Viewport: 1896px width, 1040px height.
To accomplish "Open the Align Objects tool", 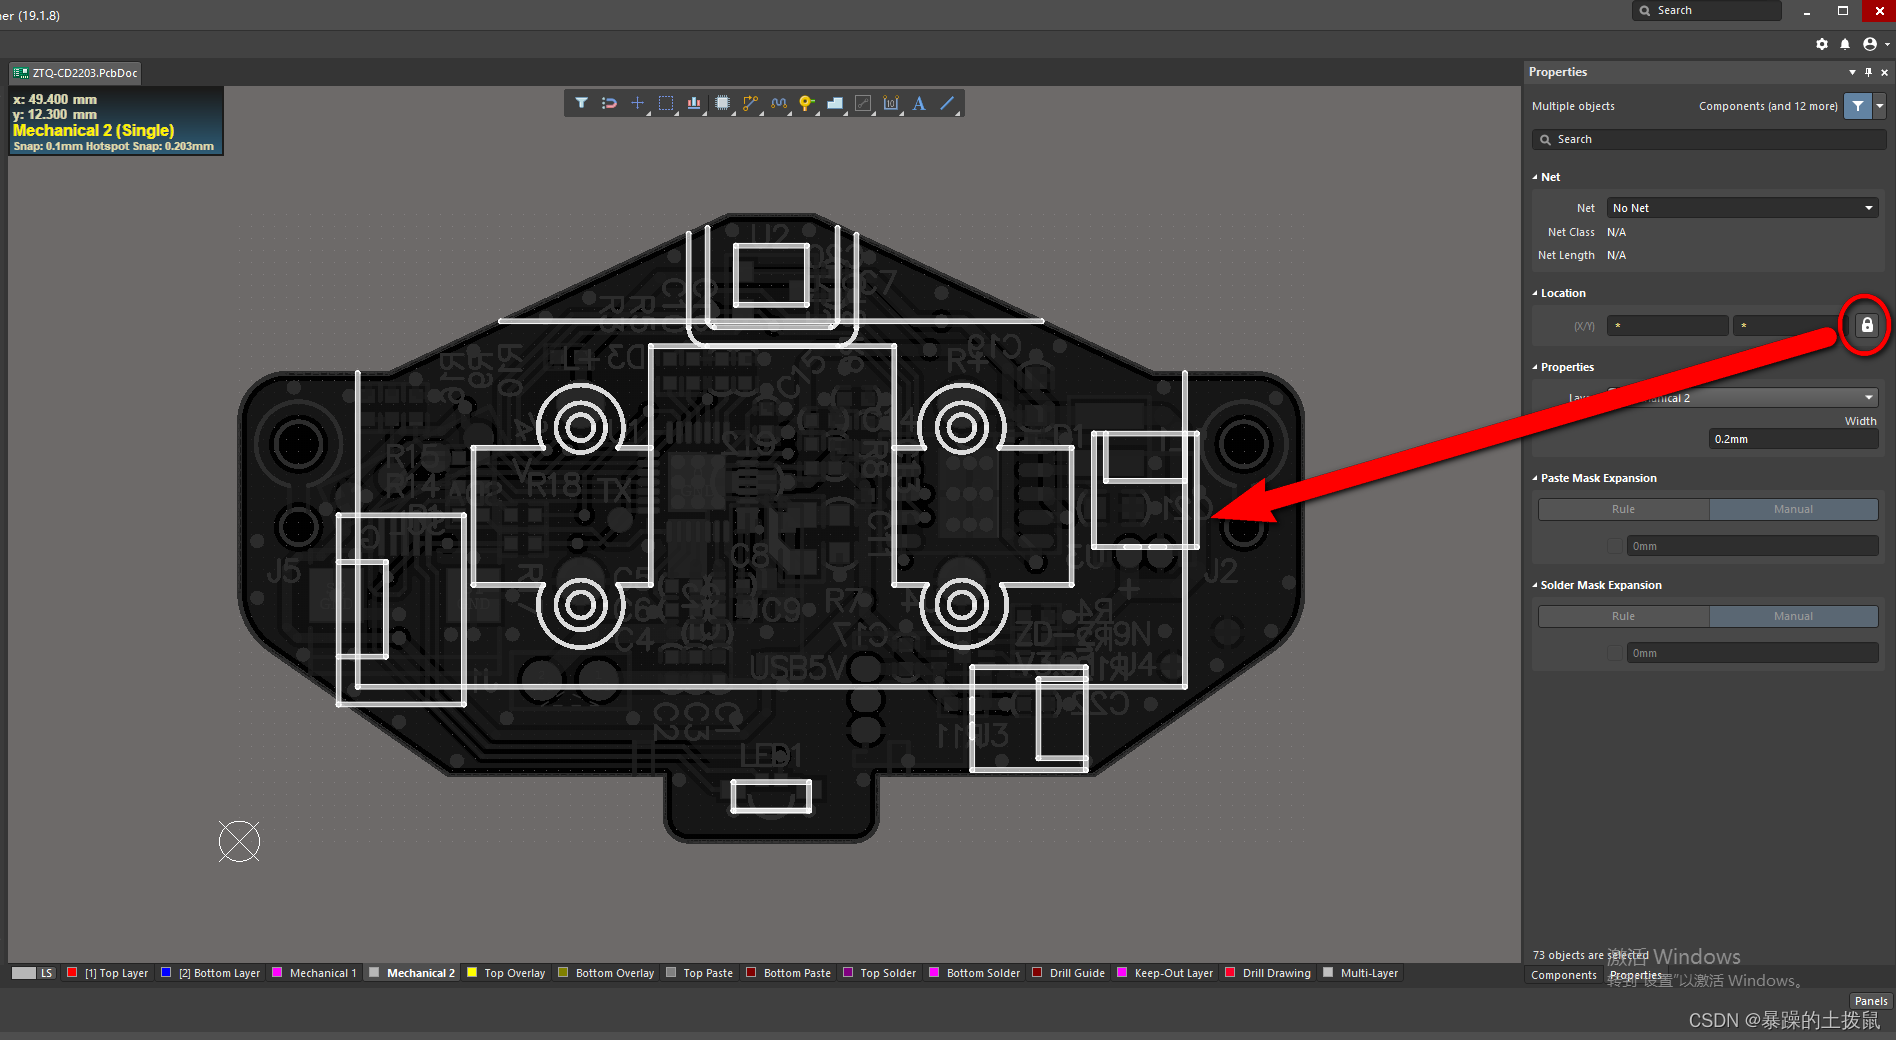I will click(694, 103).
